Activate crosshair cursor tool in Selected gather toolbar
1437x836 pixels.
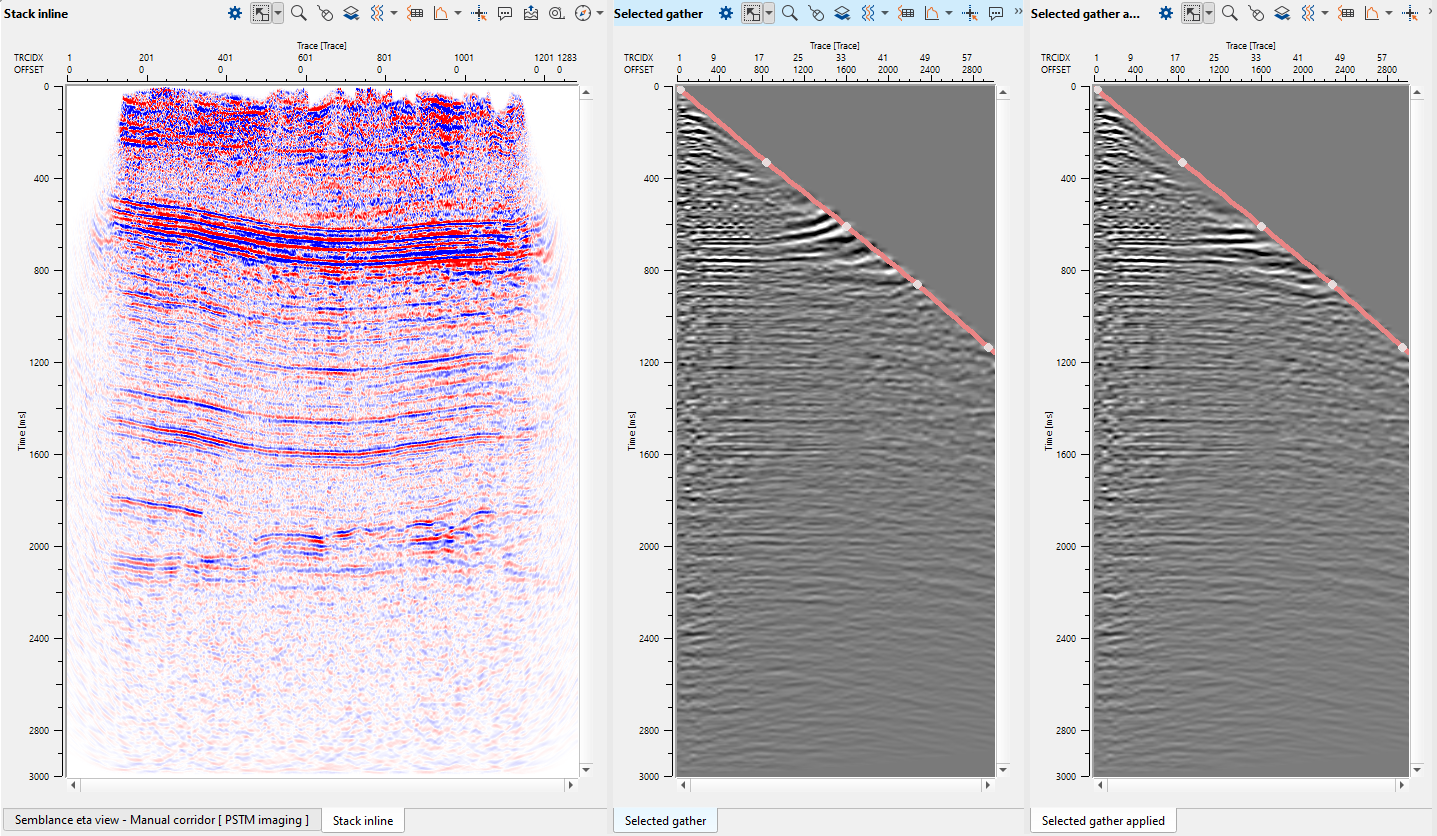[970, 13]
